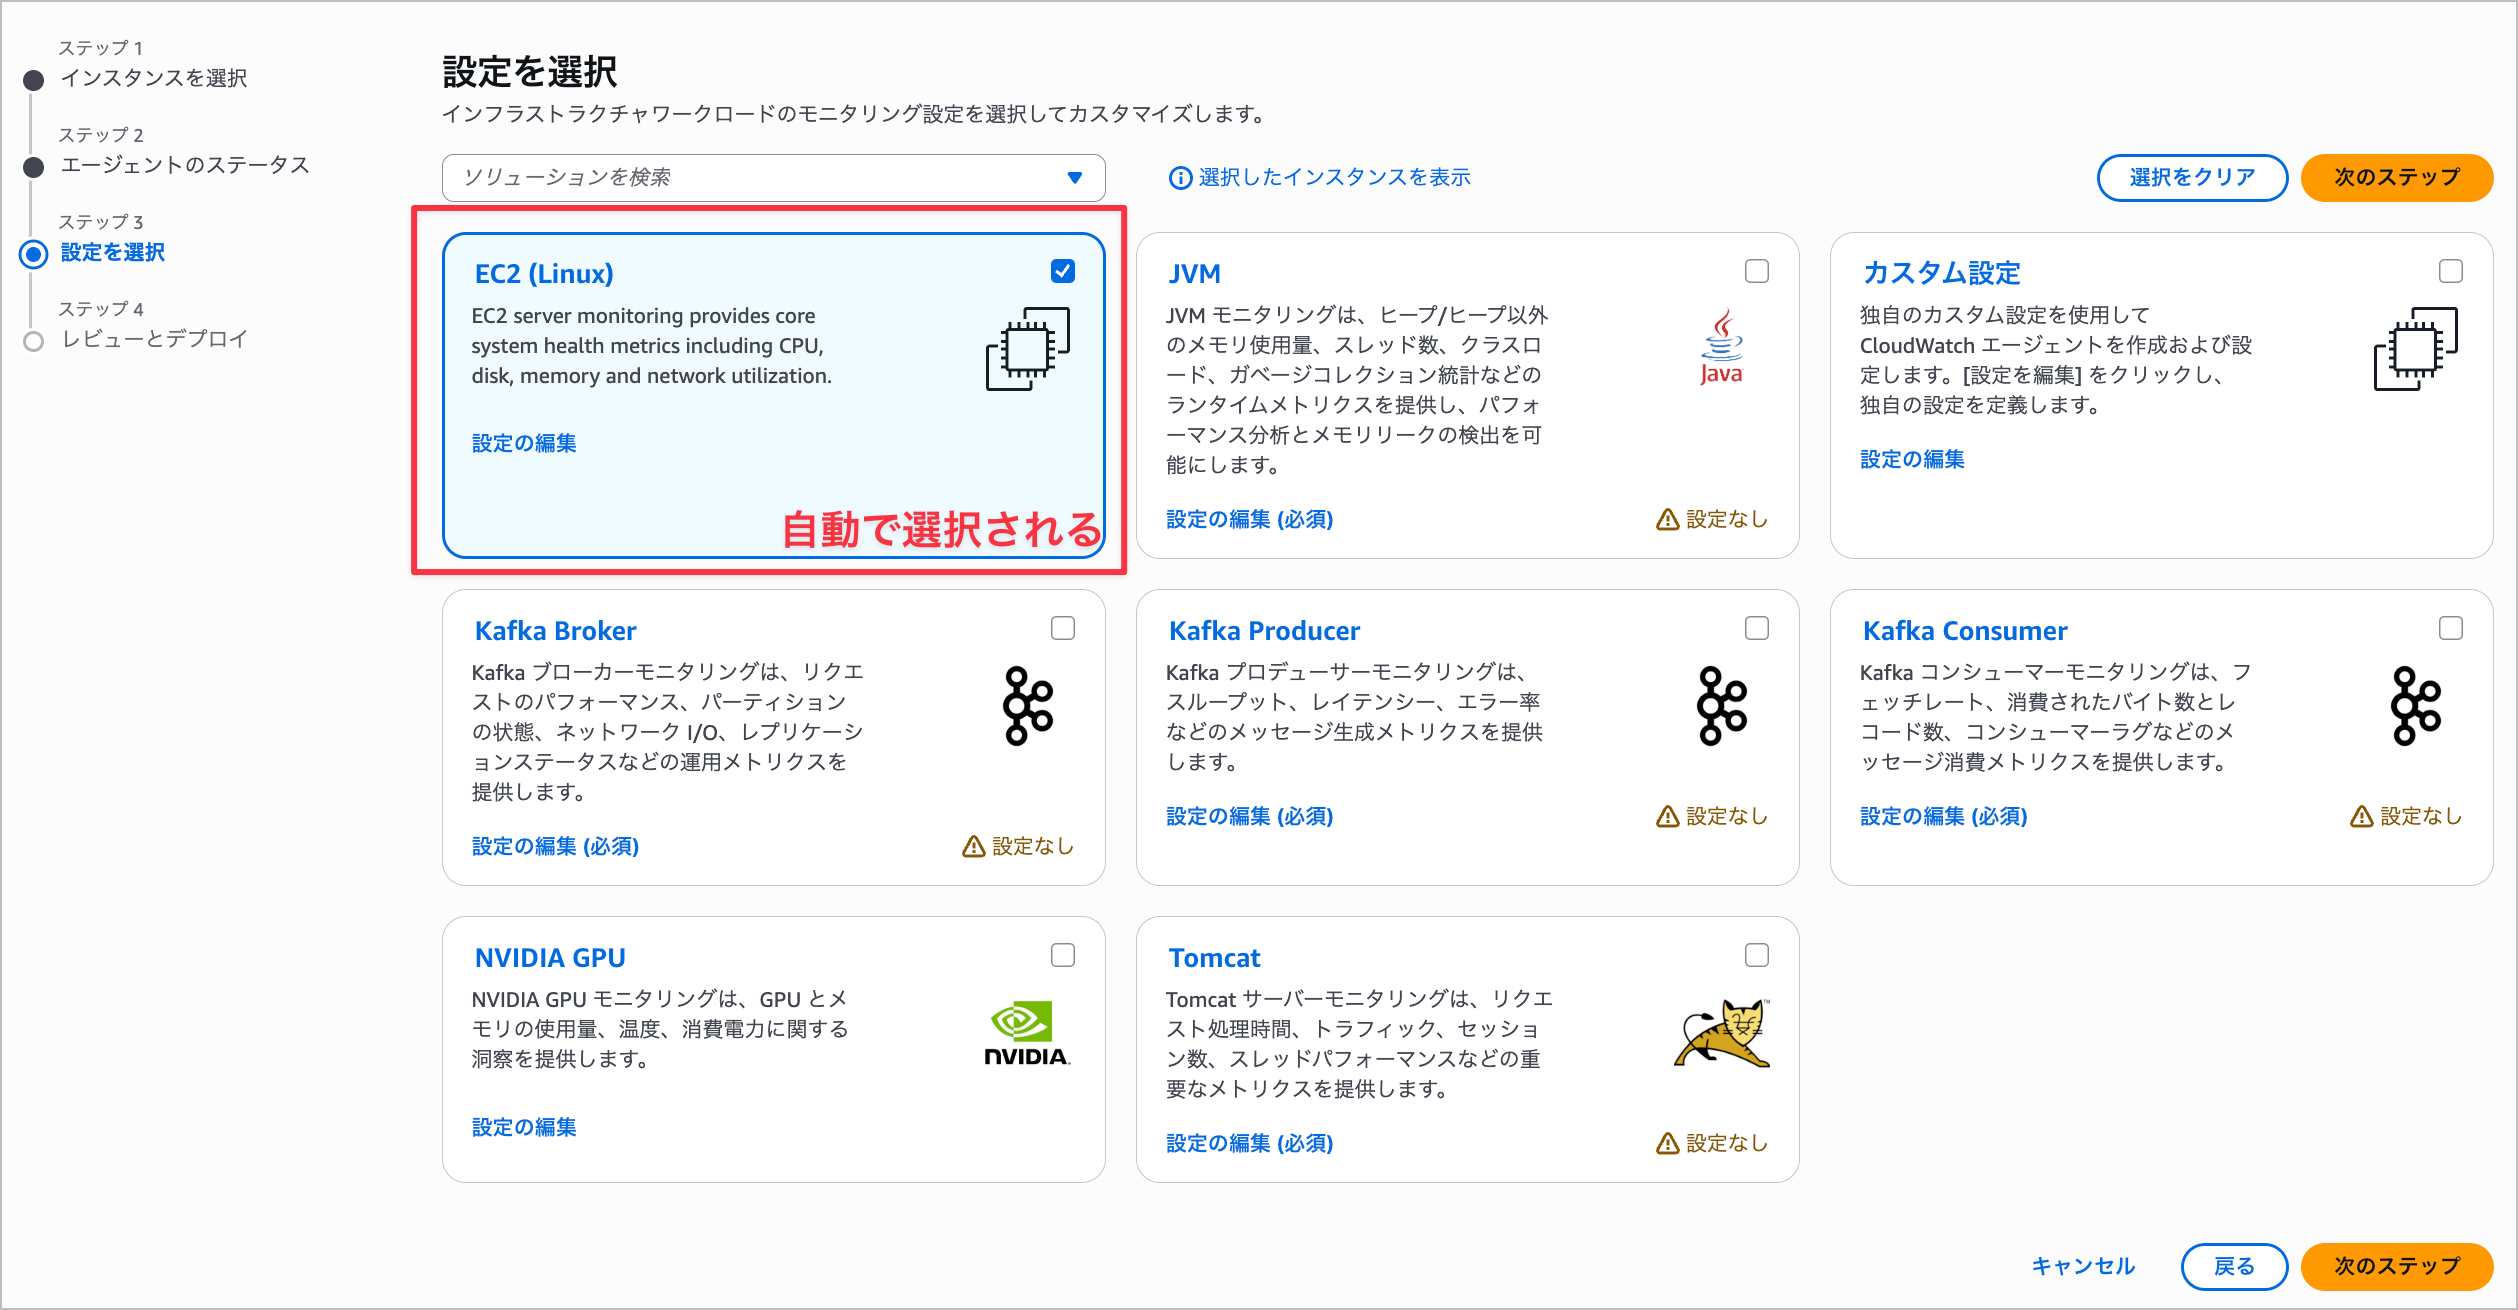
Task: Uncheck the EC2 (Linux) checkbox
Action: (1063, 270)
